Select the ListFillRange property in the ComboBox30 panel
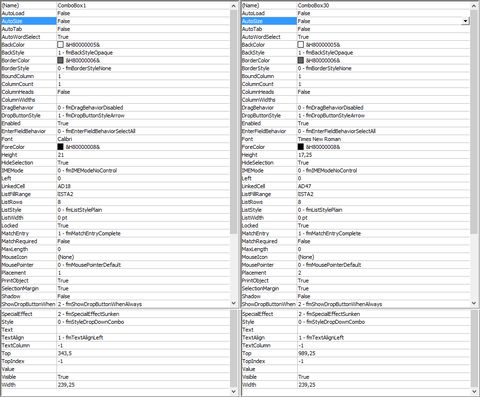 point(256,194)
